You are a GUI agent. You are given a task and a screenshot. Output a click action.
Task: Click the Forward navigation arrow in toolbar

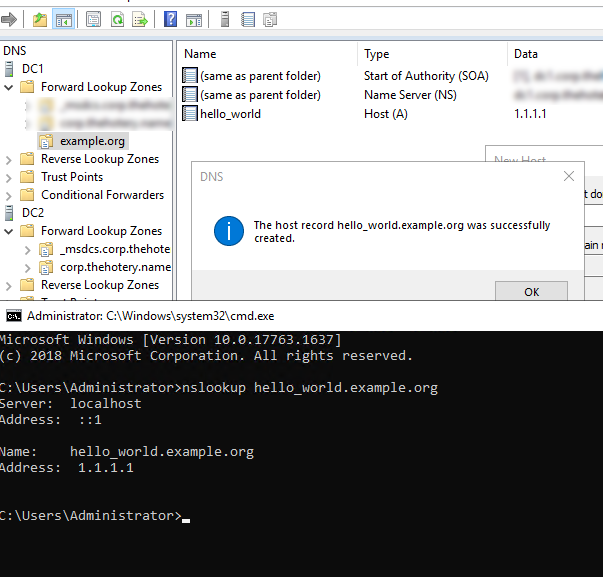[9, 19]
